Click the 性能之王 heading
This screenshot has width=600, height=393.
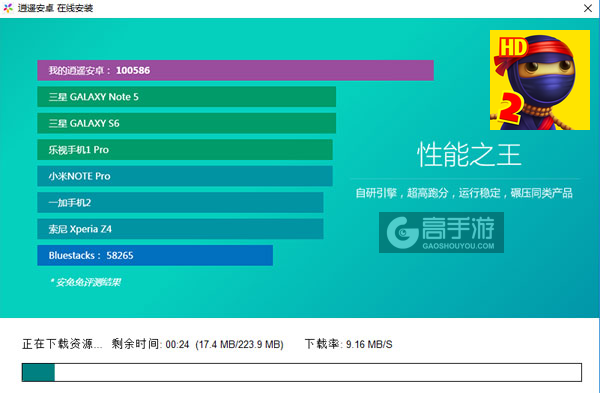click(469, 154)
